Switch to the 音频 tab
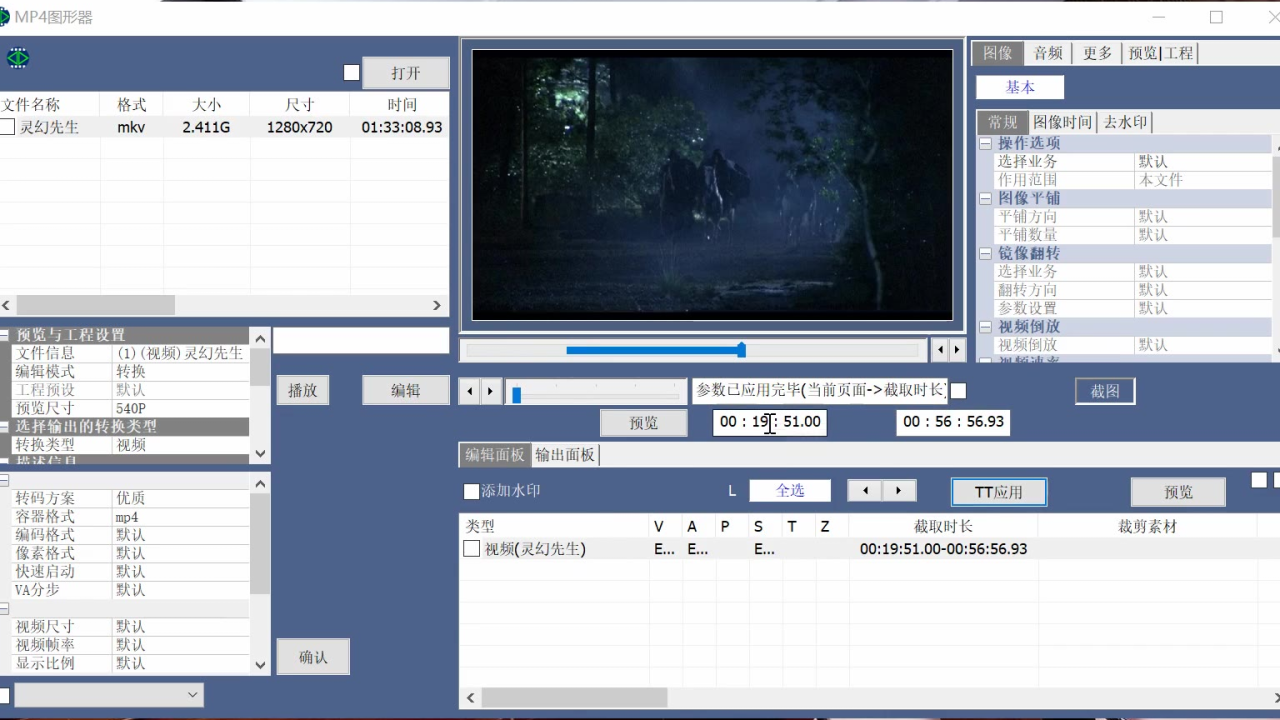 tap(1048, 53)
